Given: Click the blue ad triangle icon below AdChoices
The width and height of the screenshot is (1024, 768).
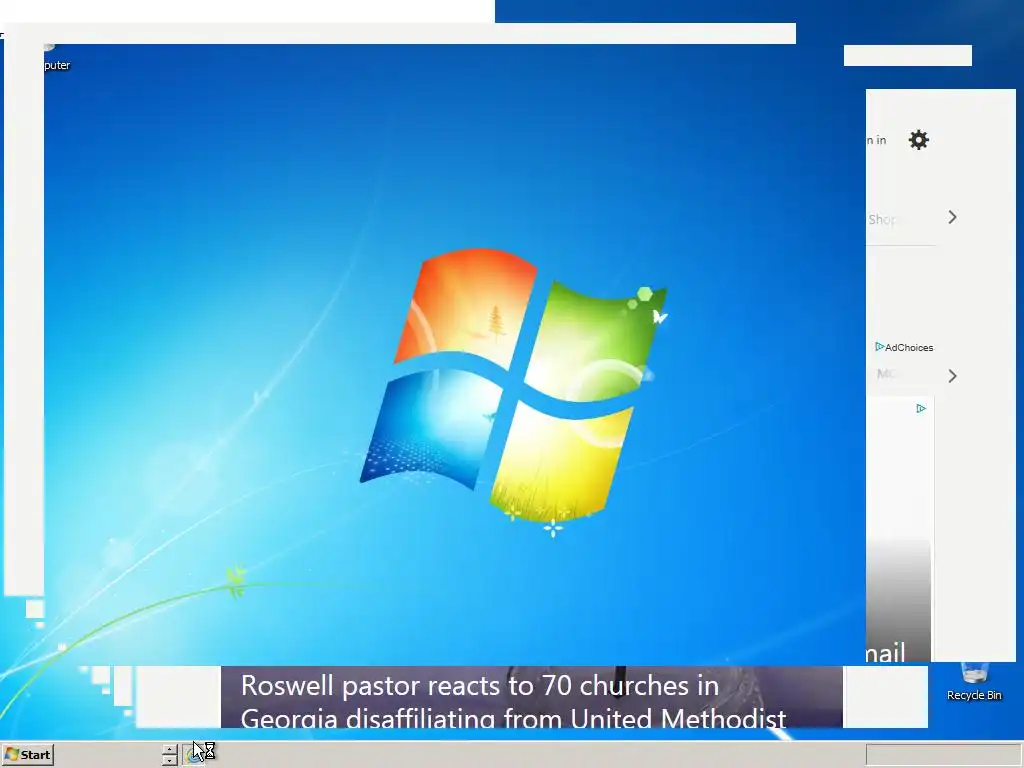Looking at the screenshot, I should [921, 409].
